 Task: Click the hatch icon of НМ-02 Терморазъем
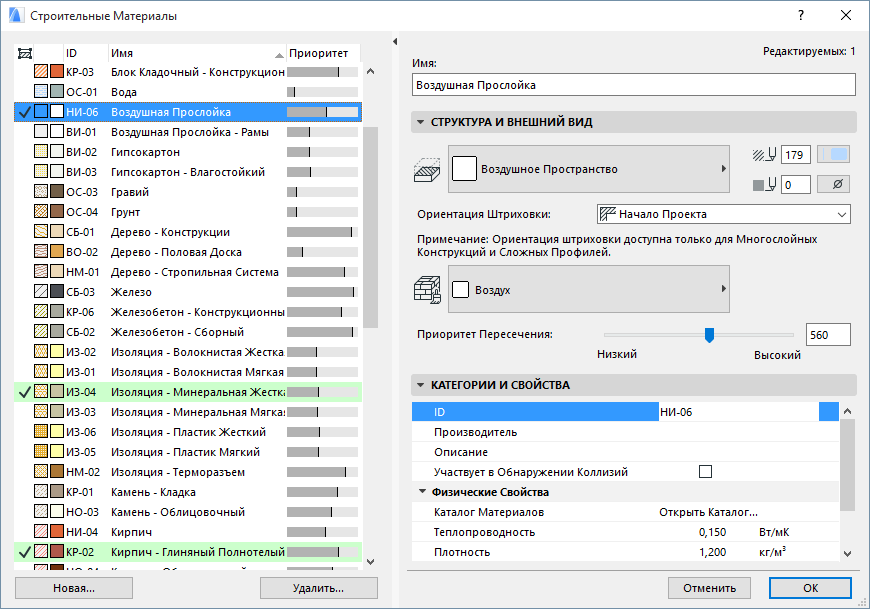pos(41,471)
